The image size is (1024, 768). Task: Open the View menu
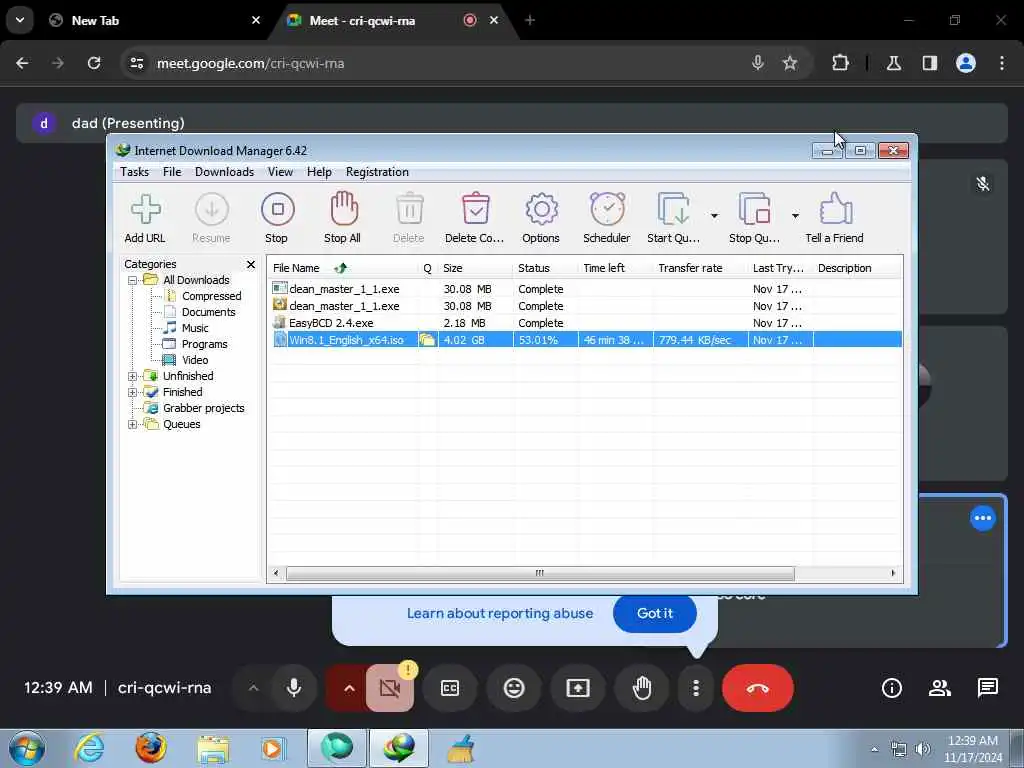(280, 172)
